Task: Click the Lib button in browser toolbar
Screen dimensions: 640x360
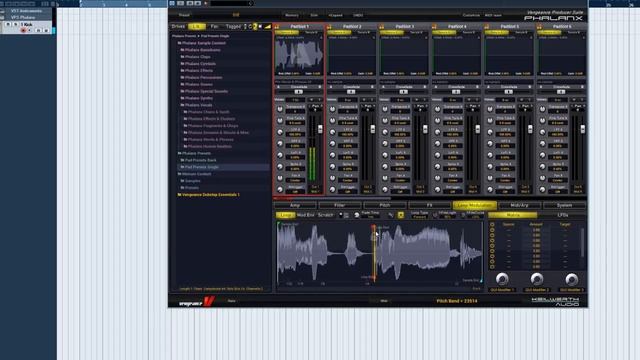Action: tap(196, 27)
